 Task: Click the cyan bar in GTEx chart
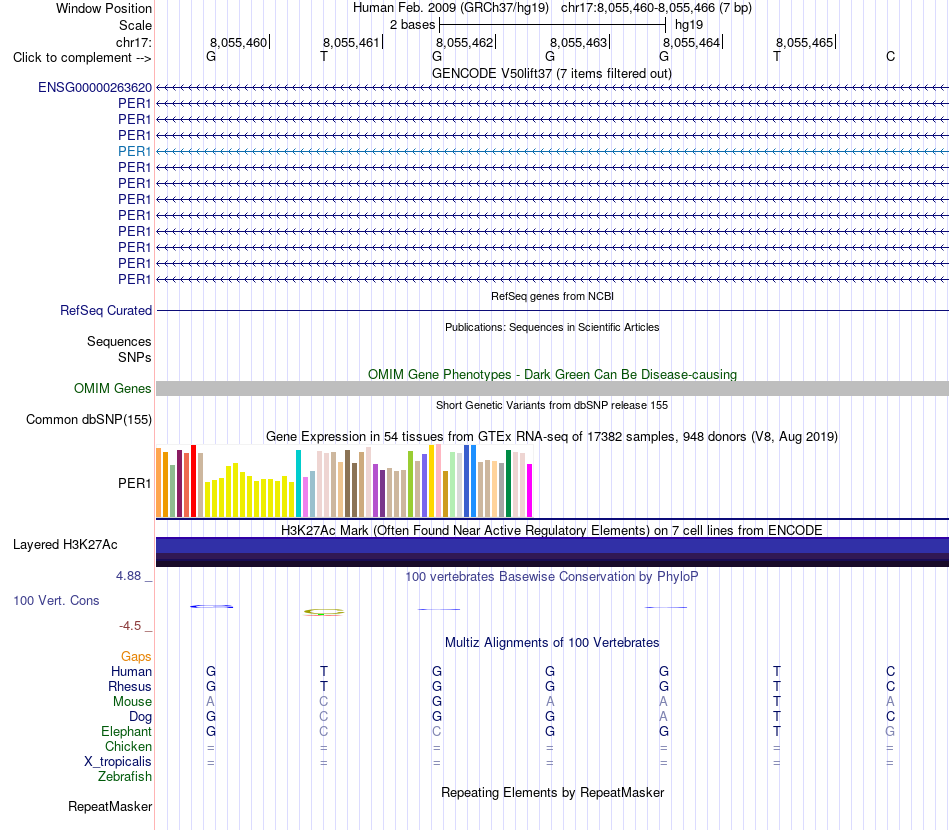point(298,483)
